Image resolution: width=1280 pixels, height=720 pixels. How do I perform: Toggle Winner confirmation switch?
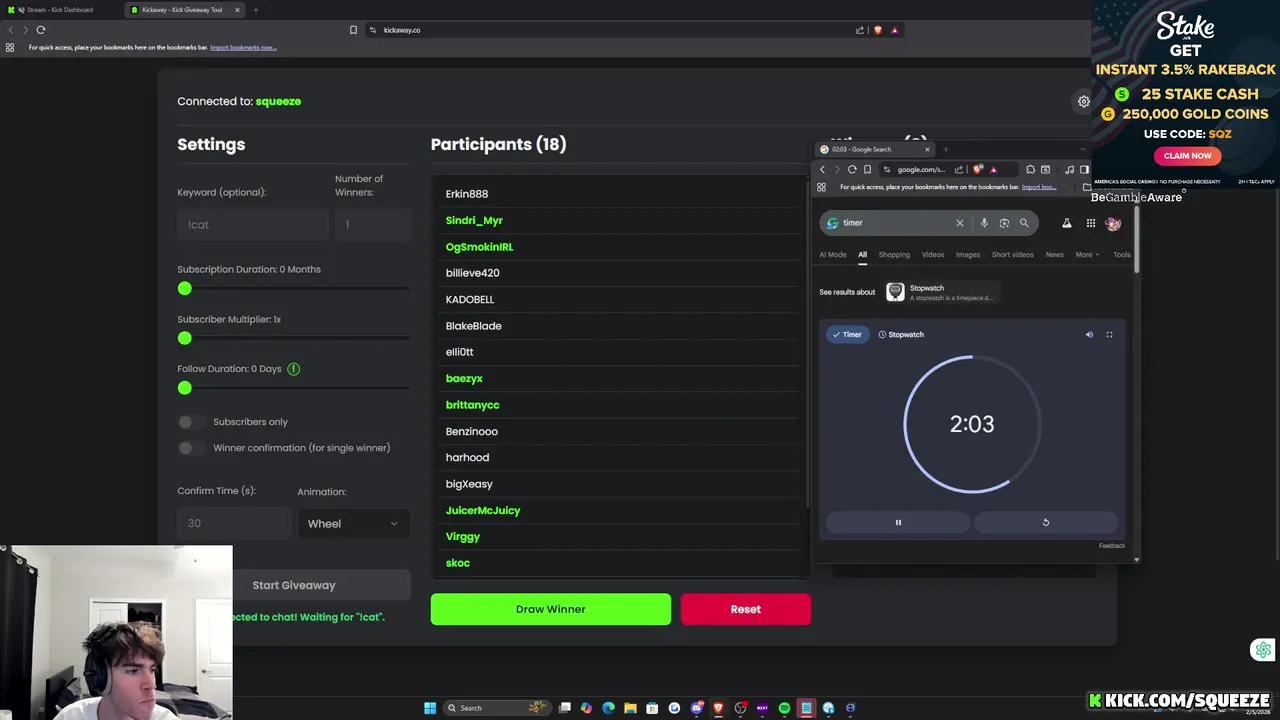pyautogui.click(x=190, y=448)
